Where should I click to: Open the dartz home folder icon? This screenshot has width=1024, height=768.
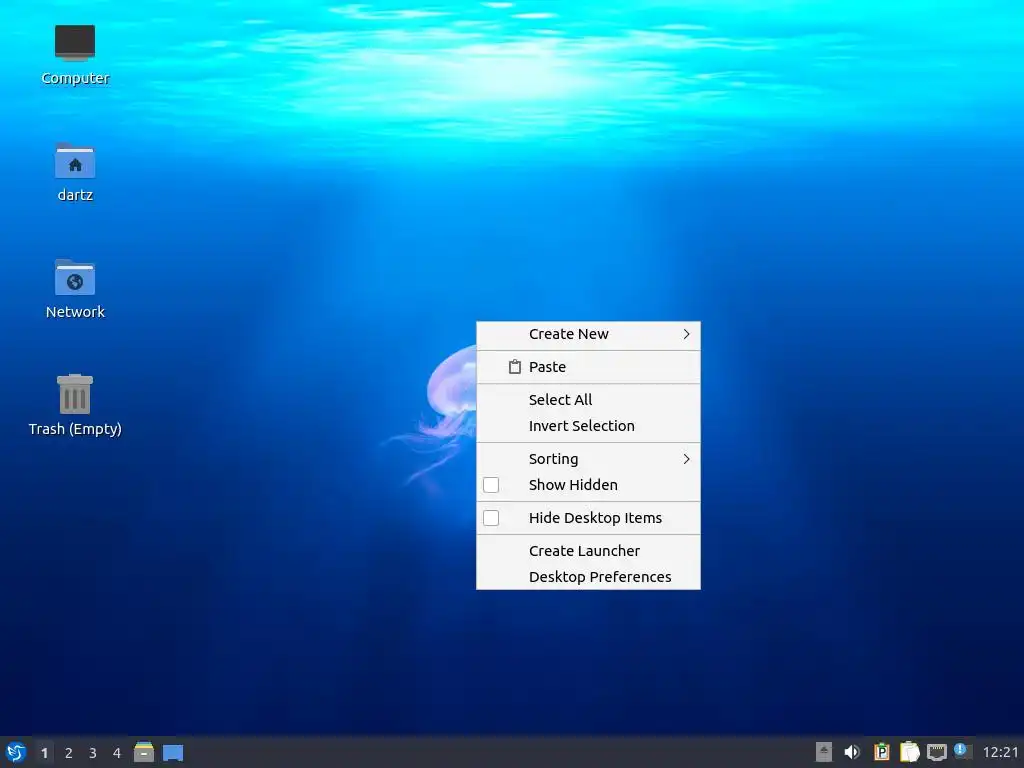[x=74, y=160]
